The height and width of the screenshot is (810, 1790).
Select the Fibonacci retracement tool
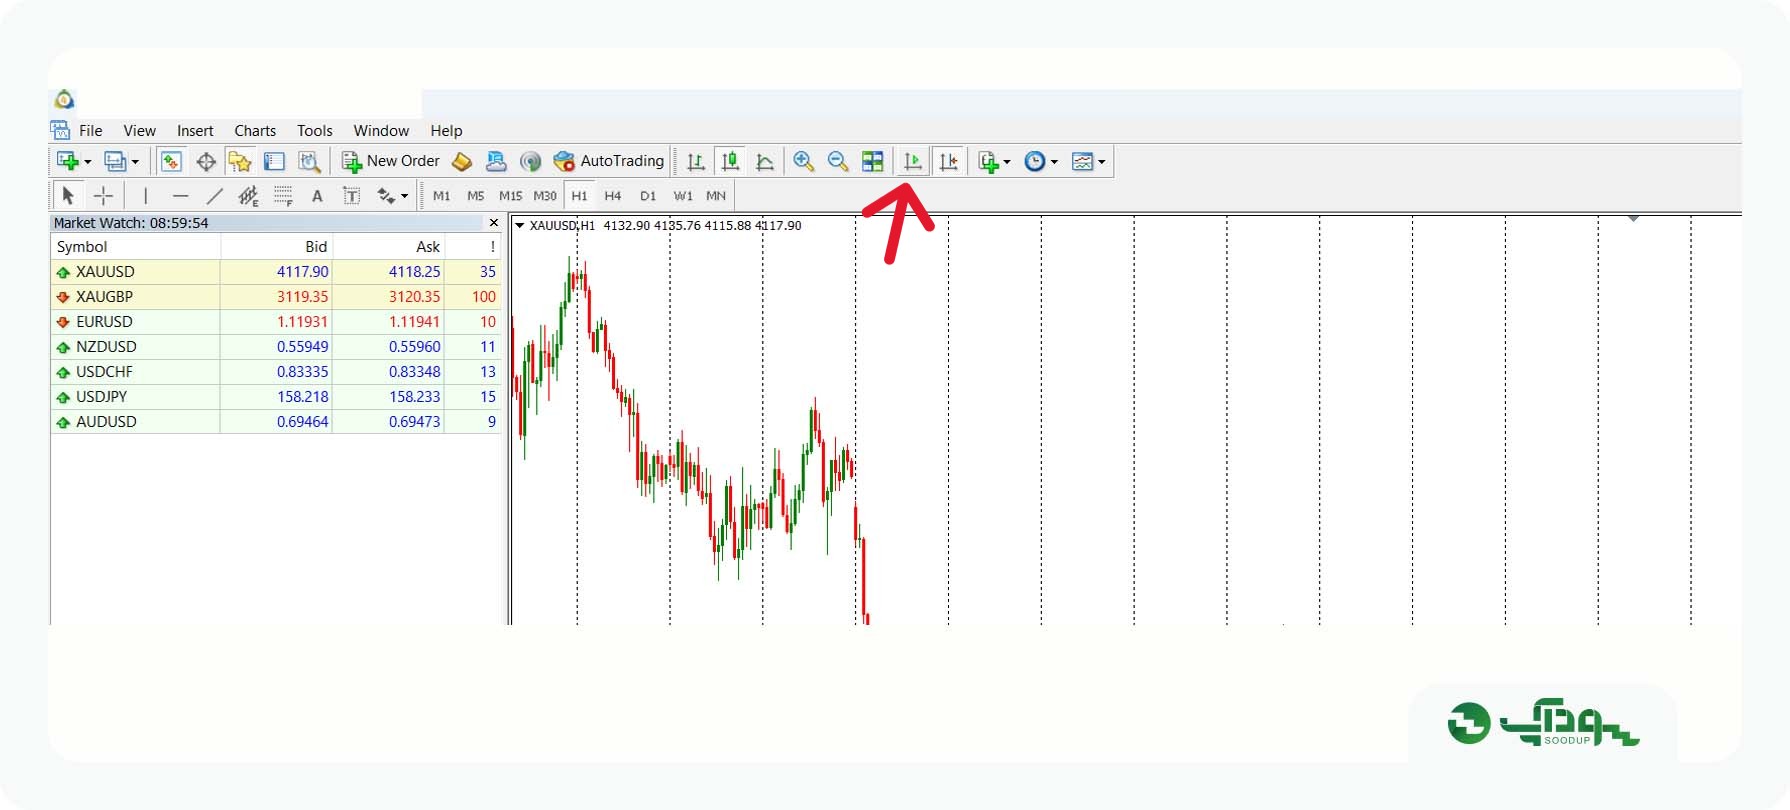click(x=283, y=196)
